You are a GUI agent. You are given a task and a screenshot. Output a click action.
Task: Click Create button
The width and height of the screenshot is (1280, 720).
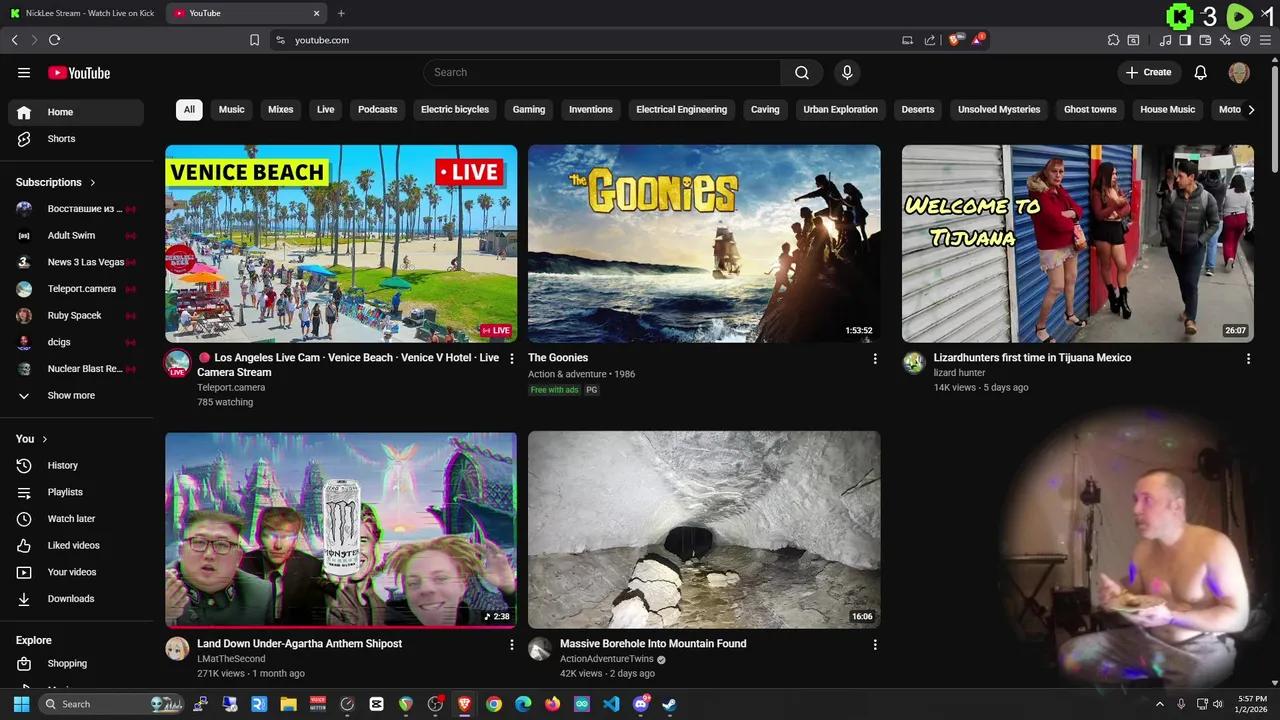point(1148,72)
